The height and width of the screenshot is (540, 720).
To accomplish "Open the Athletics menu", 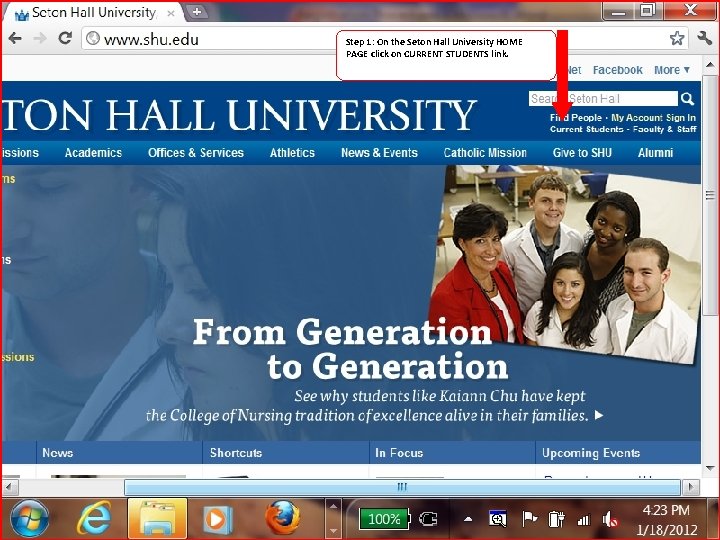I will (x=292, y=153).
